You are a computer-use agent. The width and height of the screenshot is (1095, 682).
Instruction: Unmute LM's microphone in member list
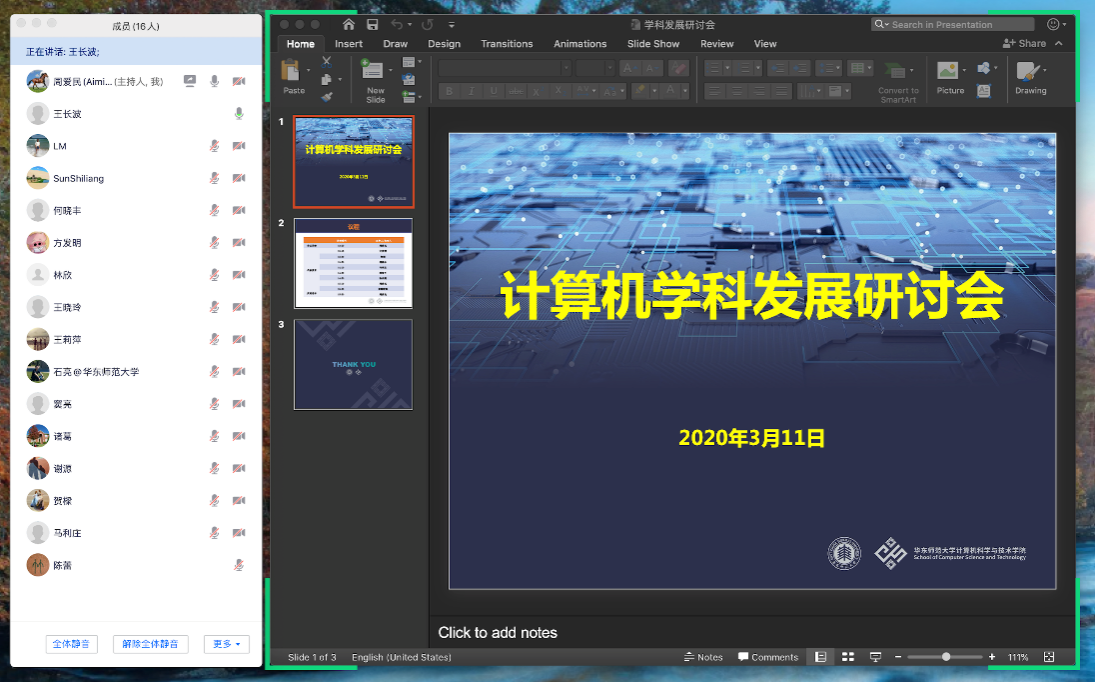click(x=214, y=146)
